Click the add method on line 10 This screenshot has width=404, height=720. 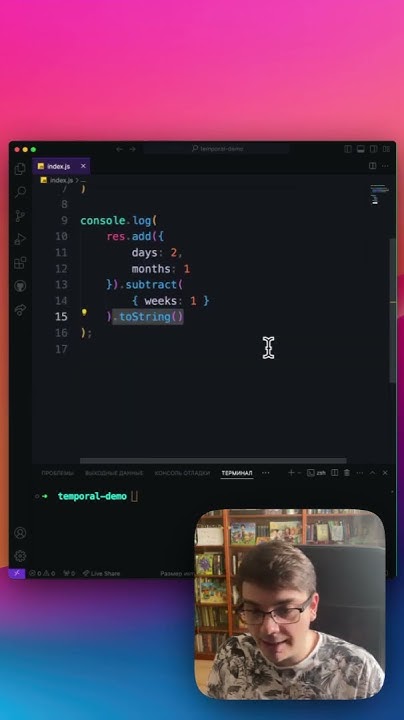[x=141, y=236]
